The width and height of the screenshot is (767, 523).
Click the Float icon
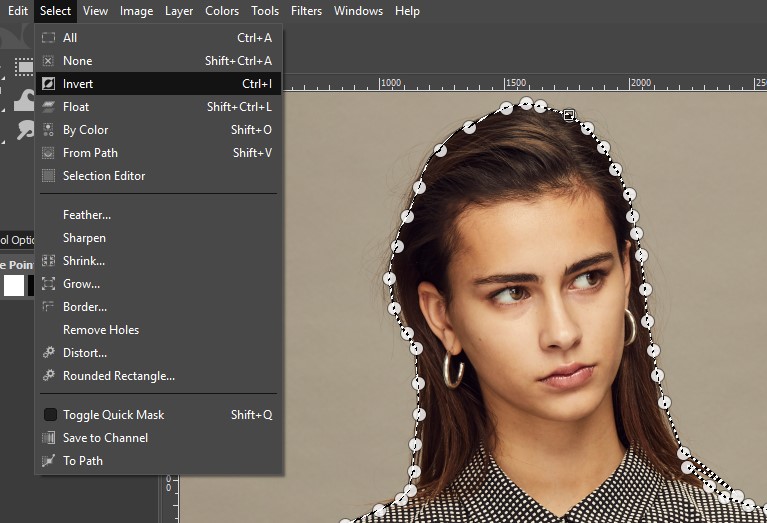click(48, 107)
